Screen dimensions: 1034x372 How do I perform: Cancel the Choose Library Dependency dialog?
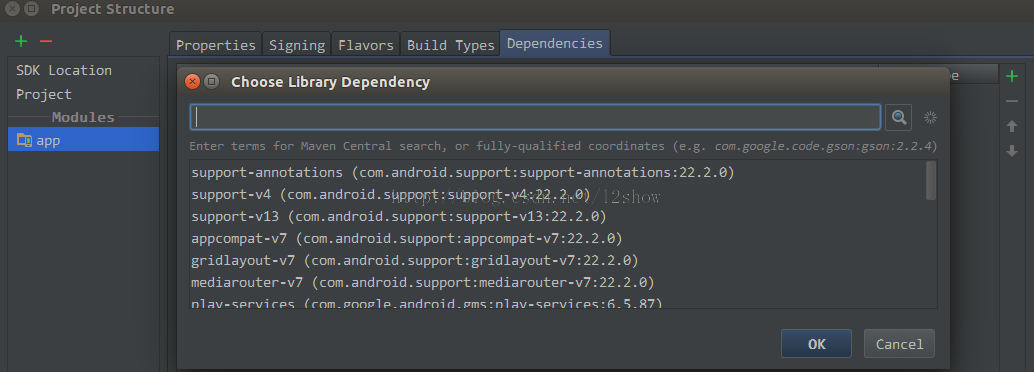click(x=899, y=344)
